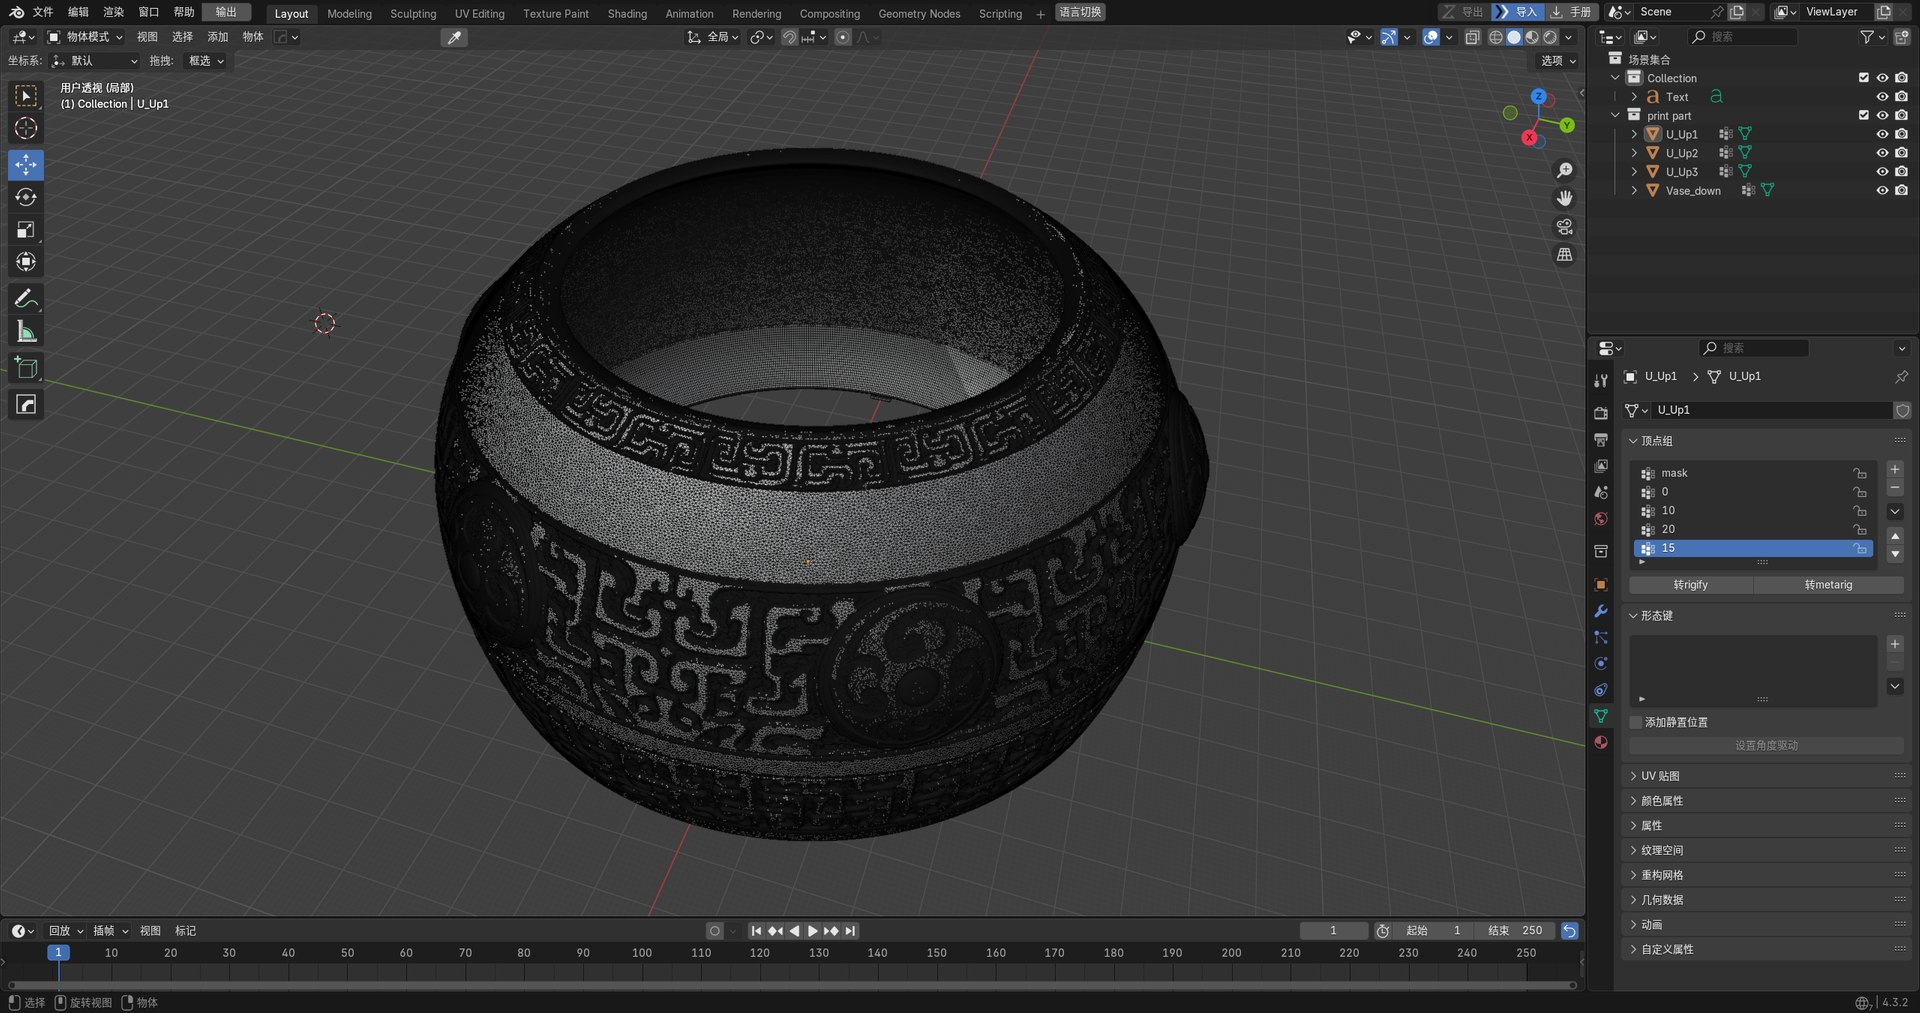Click the 语言切换 button
Viewport: 1920px width, 1013px height.
pyautogui.click(x=1080, y=12)
